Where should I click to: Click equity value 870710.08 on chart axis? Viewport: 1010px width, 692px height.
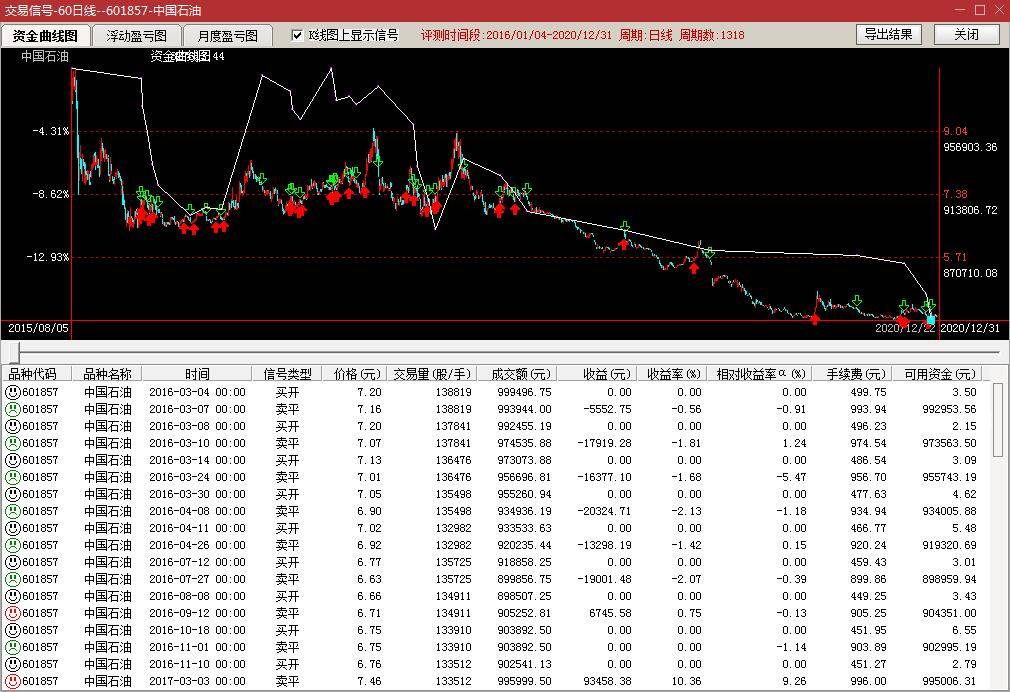coord(970,273)
